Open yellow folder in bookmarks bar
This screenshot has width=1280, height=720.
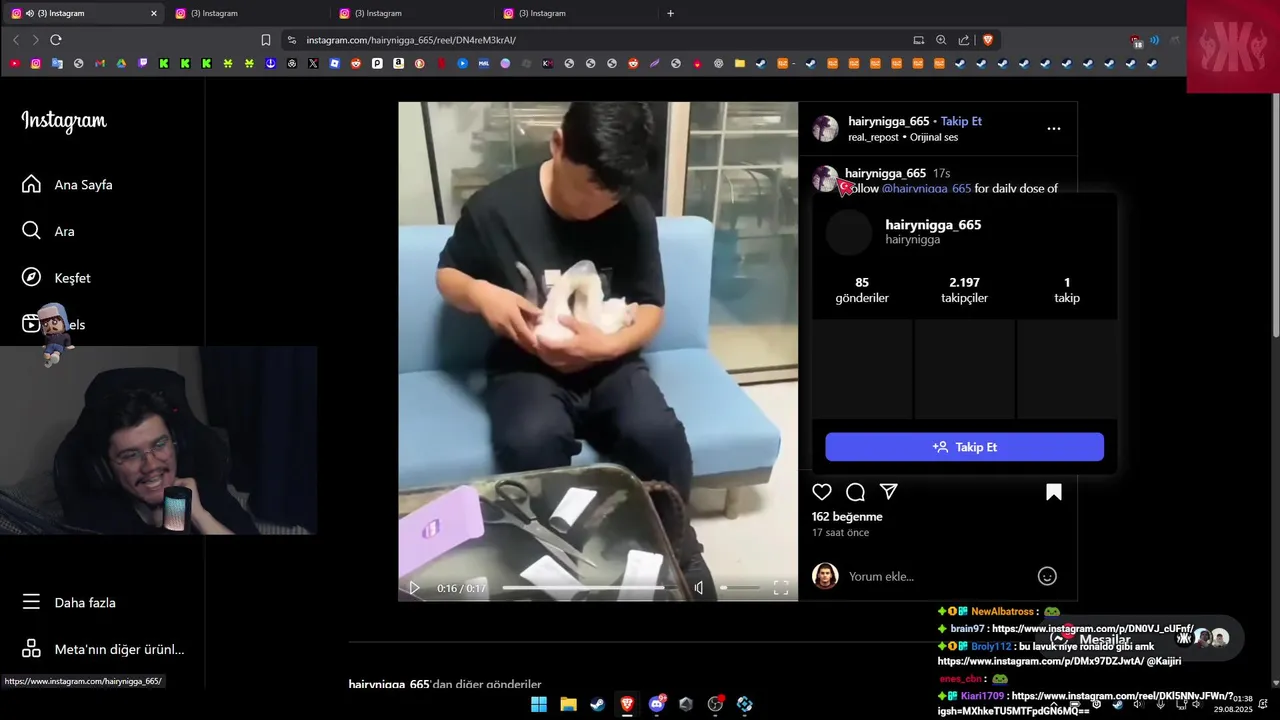pos(739,63)
